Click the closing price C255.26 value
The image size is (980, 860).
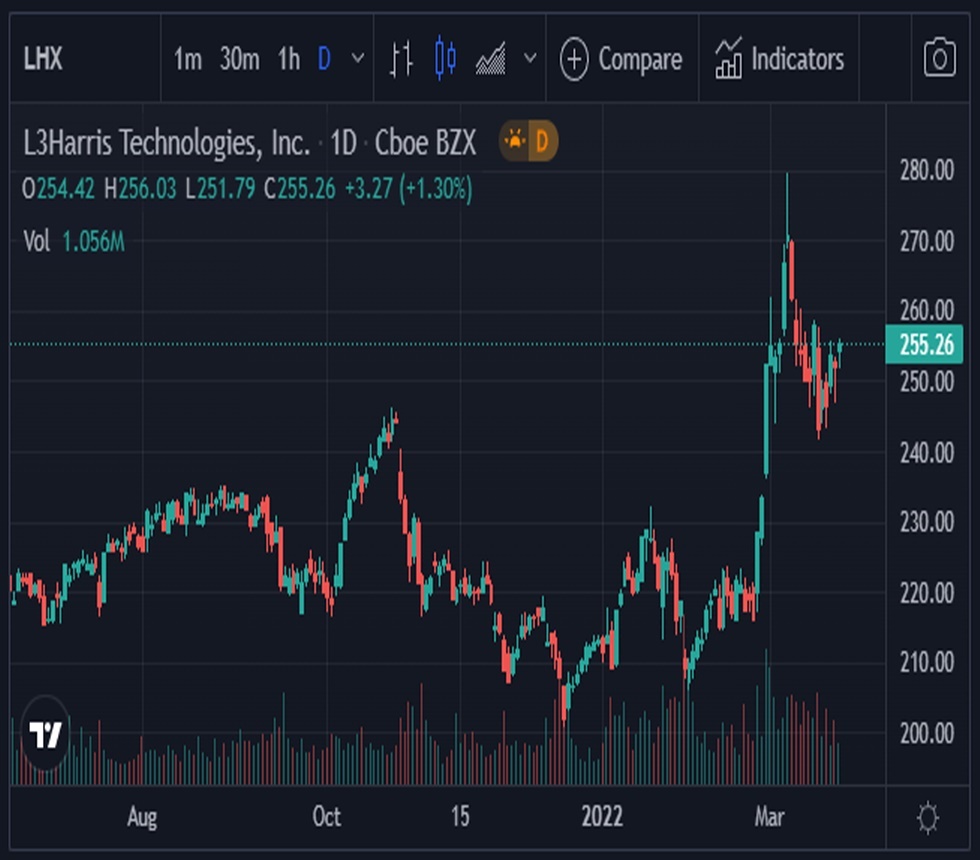tap(299, 189)
